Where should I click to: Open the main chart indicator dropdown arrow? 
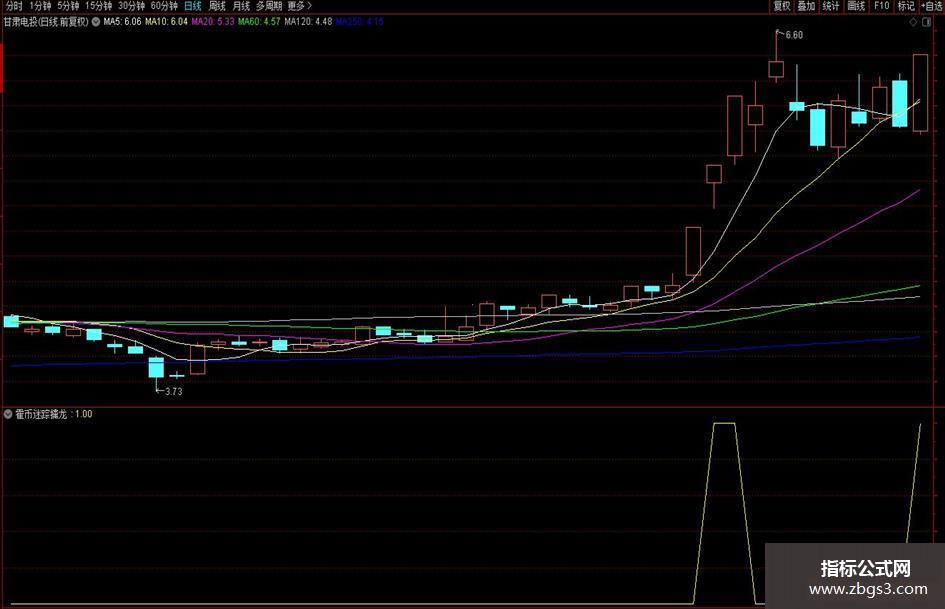point(96,22)
